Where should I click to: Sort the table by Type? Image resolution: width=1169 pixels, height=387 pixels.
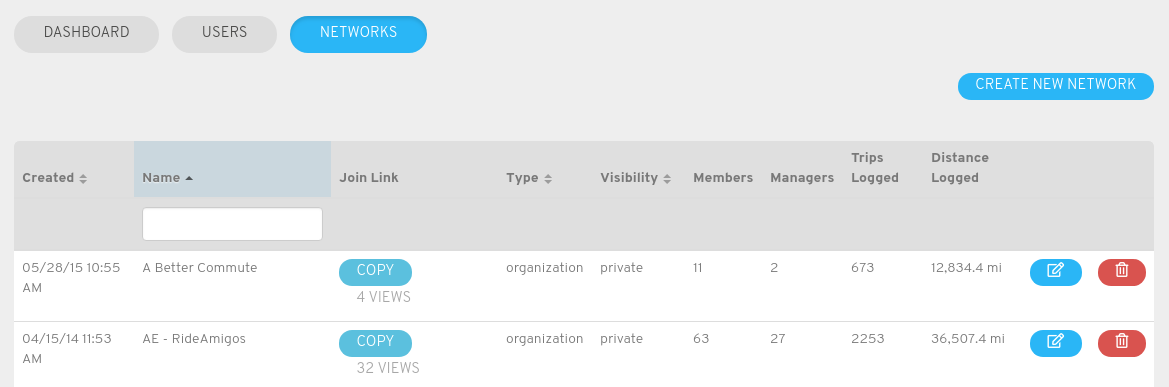(529, 178)
